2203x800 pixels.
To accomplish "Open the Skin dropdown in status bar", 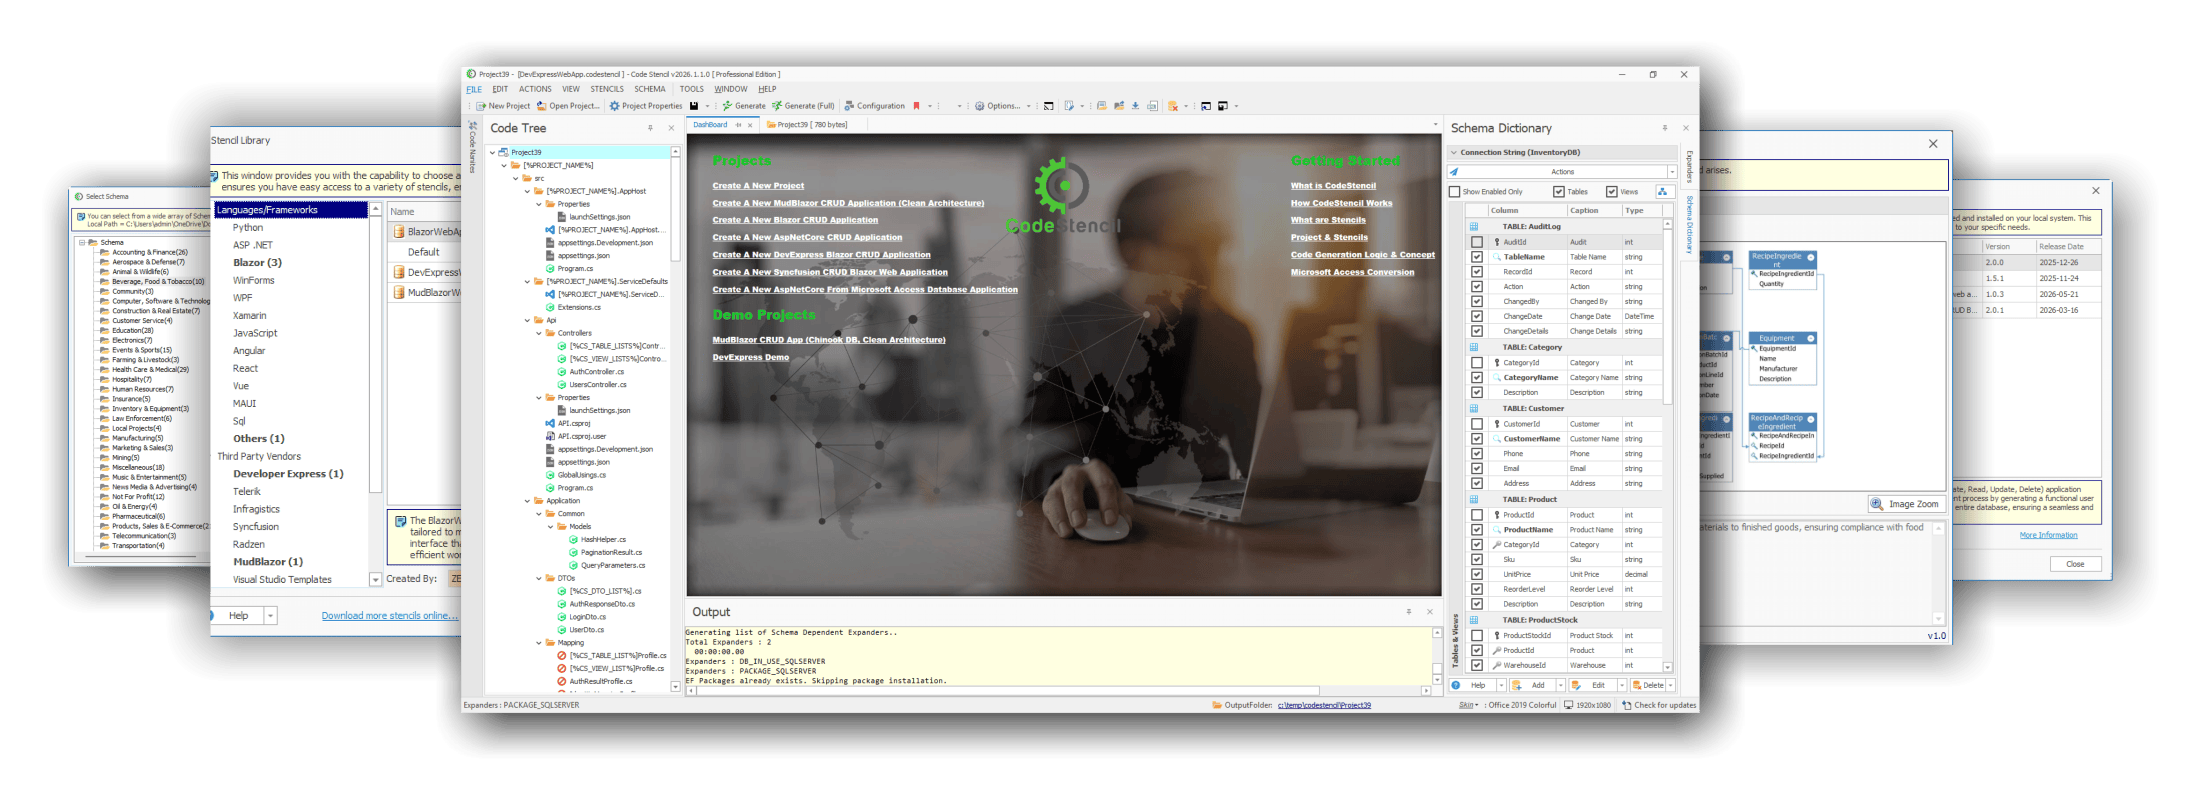I will click(1468, 706).
